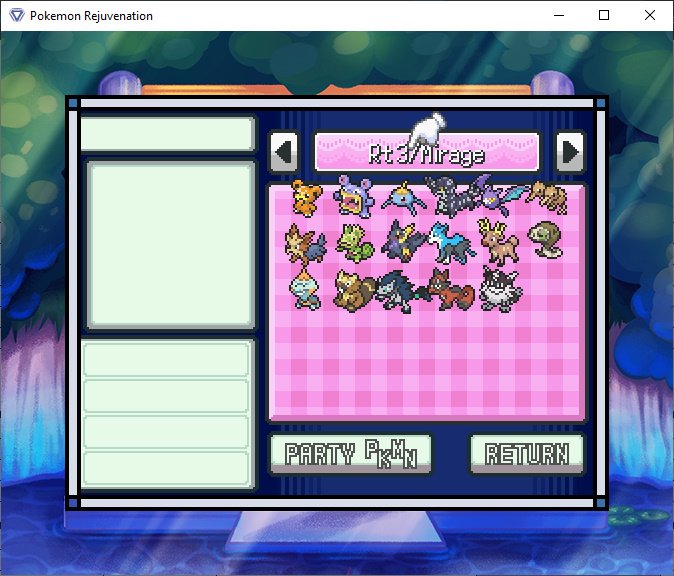Screen dimensions: 674x576
Task: Choose the dark Luxio sprite in the second row
Action: (x=404, y=242)
